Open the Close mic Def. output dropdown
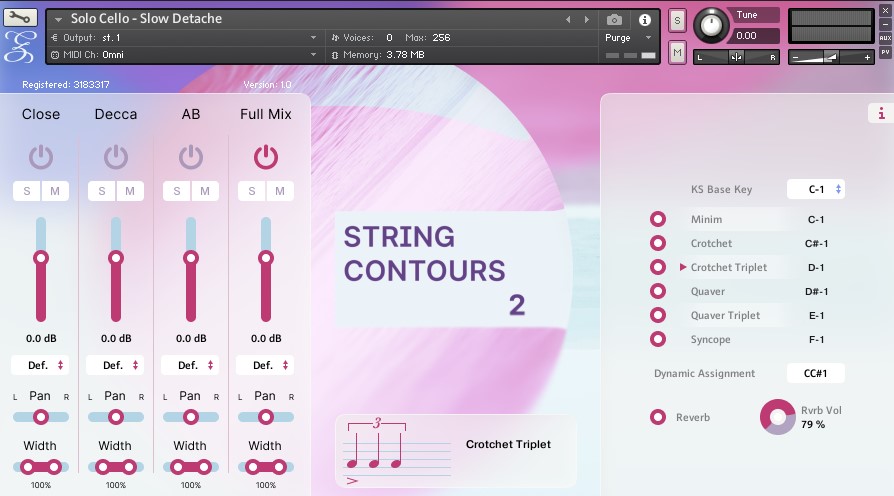The image size is (894, 496). (x=40, y=365)
